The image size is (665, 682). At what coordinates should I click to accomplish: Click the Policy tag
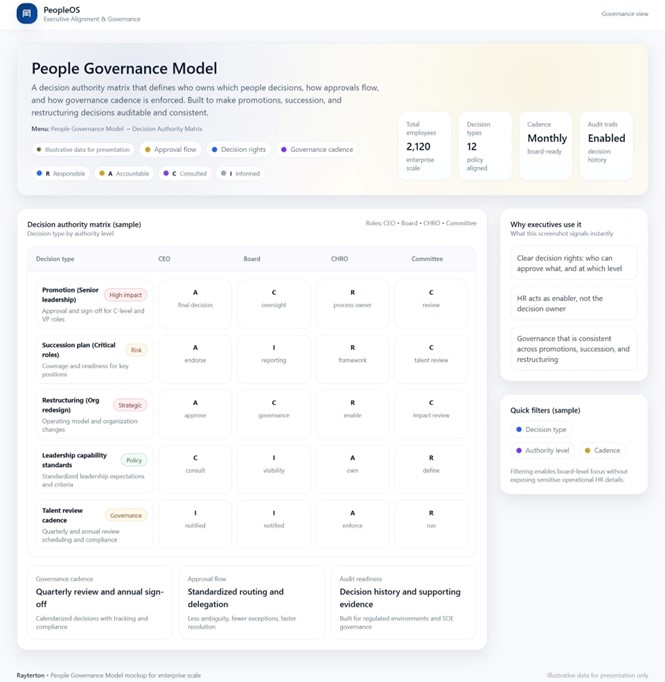pos(134,460)
